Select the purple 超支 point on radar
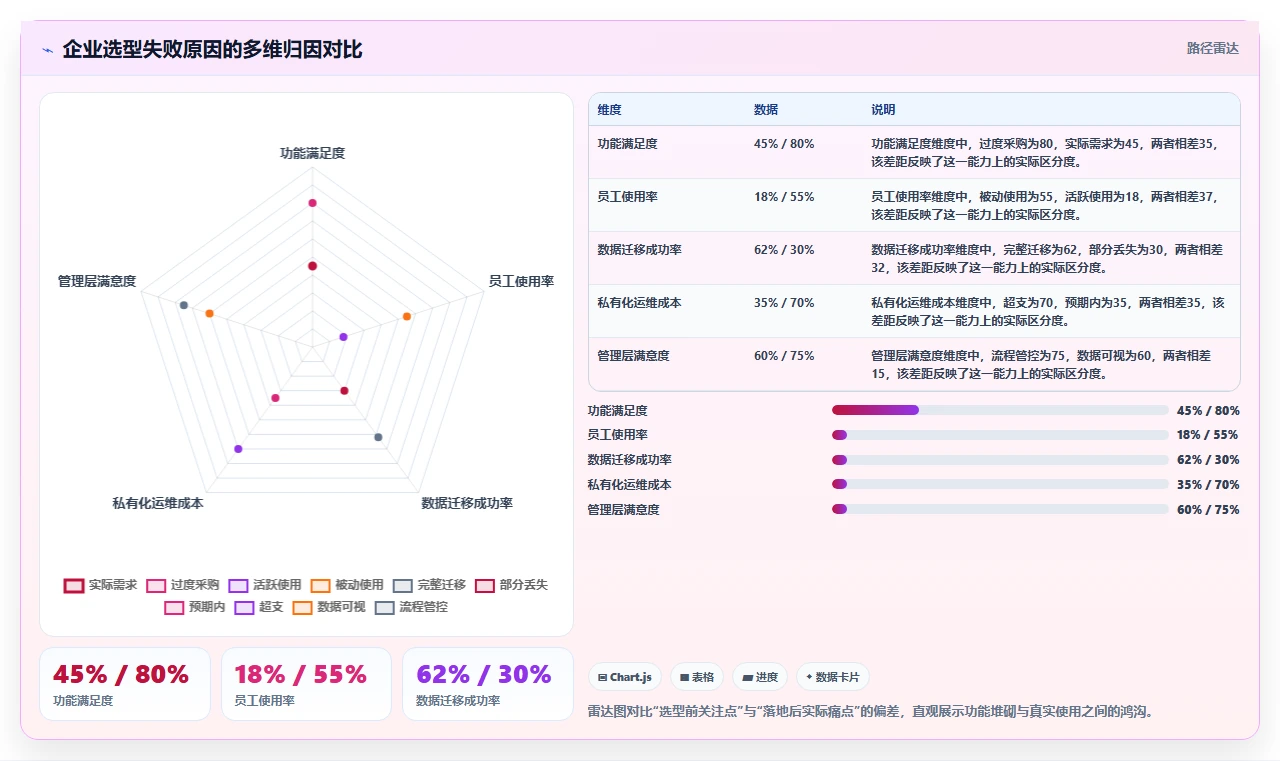Viewport: 1280px width, 761px height. (238, 449)
